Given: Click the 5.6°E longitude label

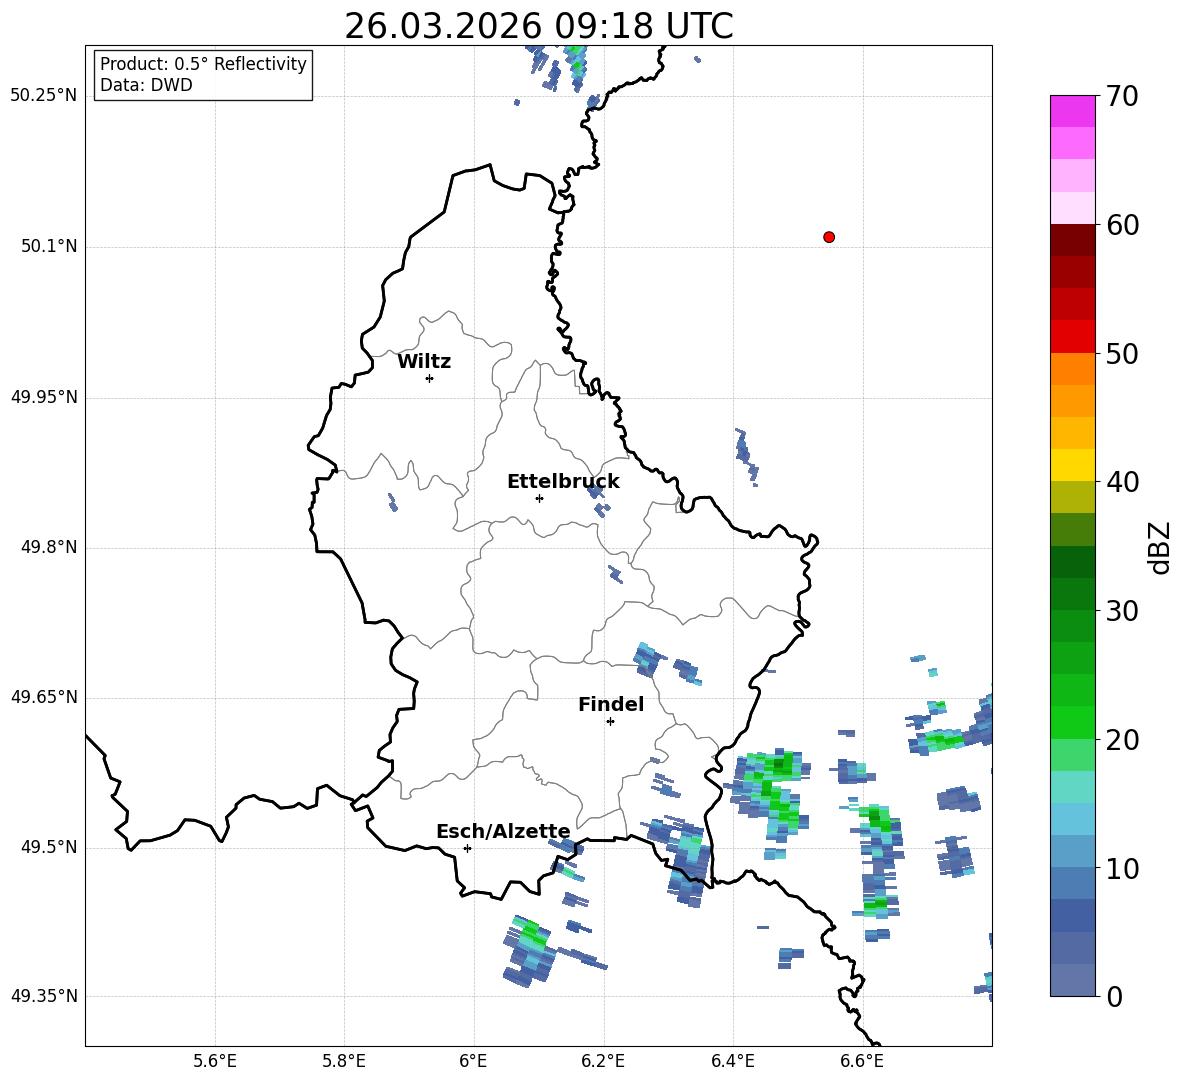Looking at the screenshot, I should point(215,1061).
